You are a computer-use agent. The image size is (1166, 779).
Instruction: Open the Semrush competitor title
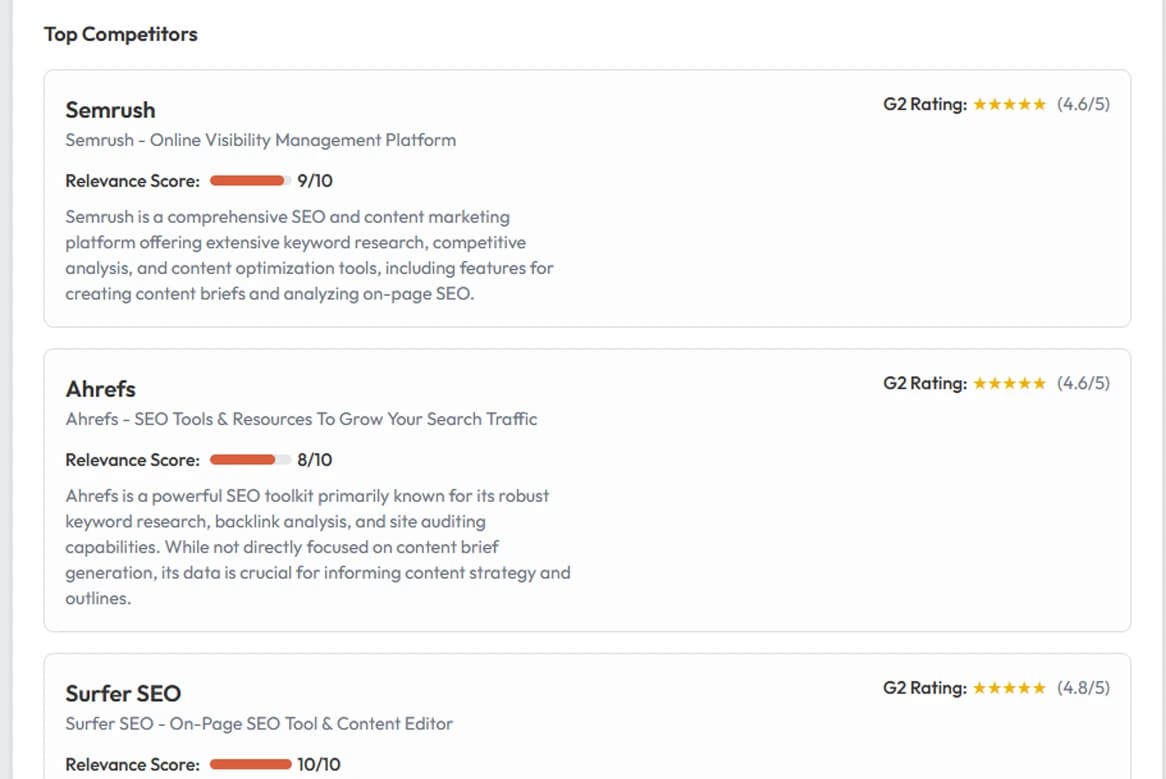click(x=110, y=110)
